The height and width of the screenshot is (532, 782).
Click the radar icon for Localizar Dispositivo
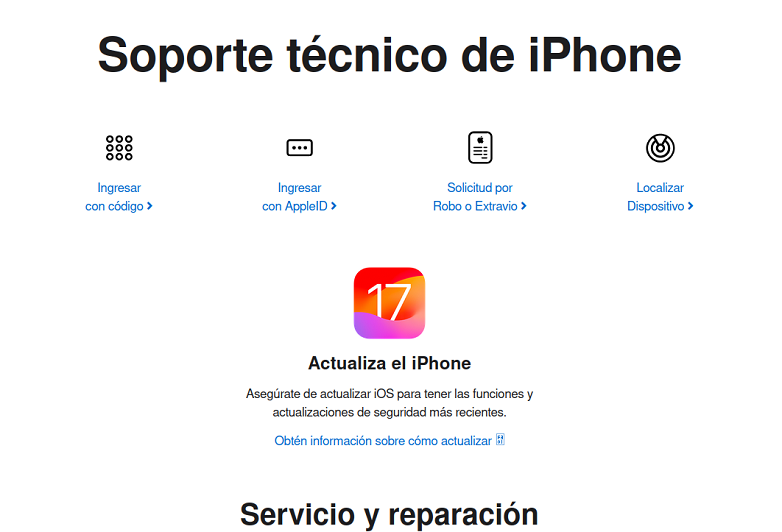[660, 148]
